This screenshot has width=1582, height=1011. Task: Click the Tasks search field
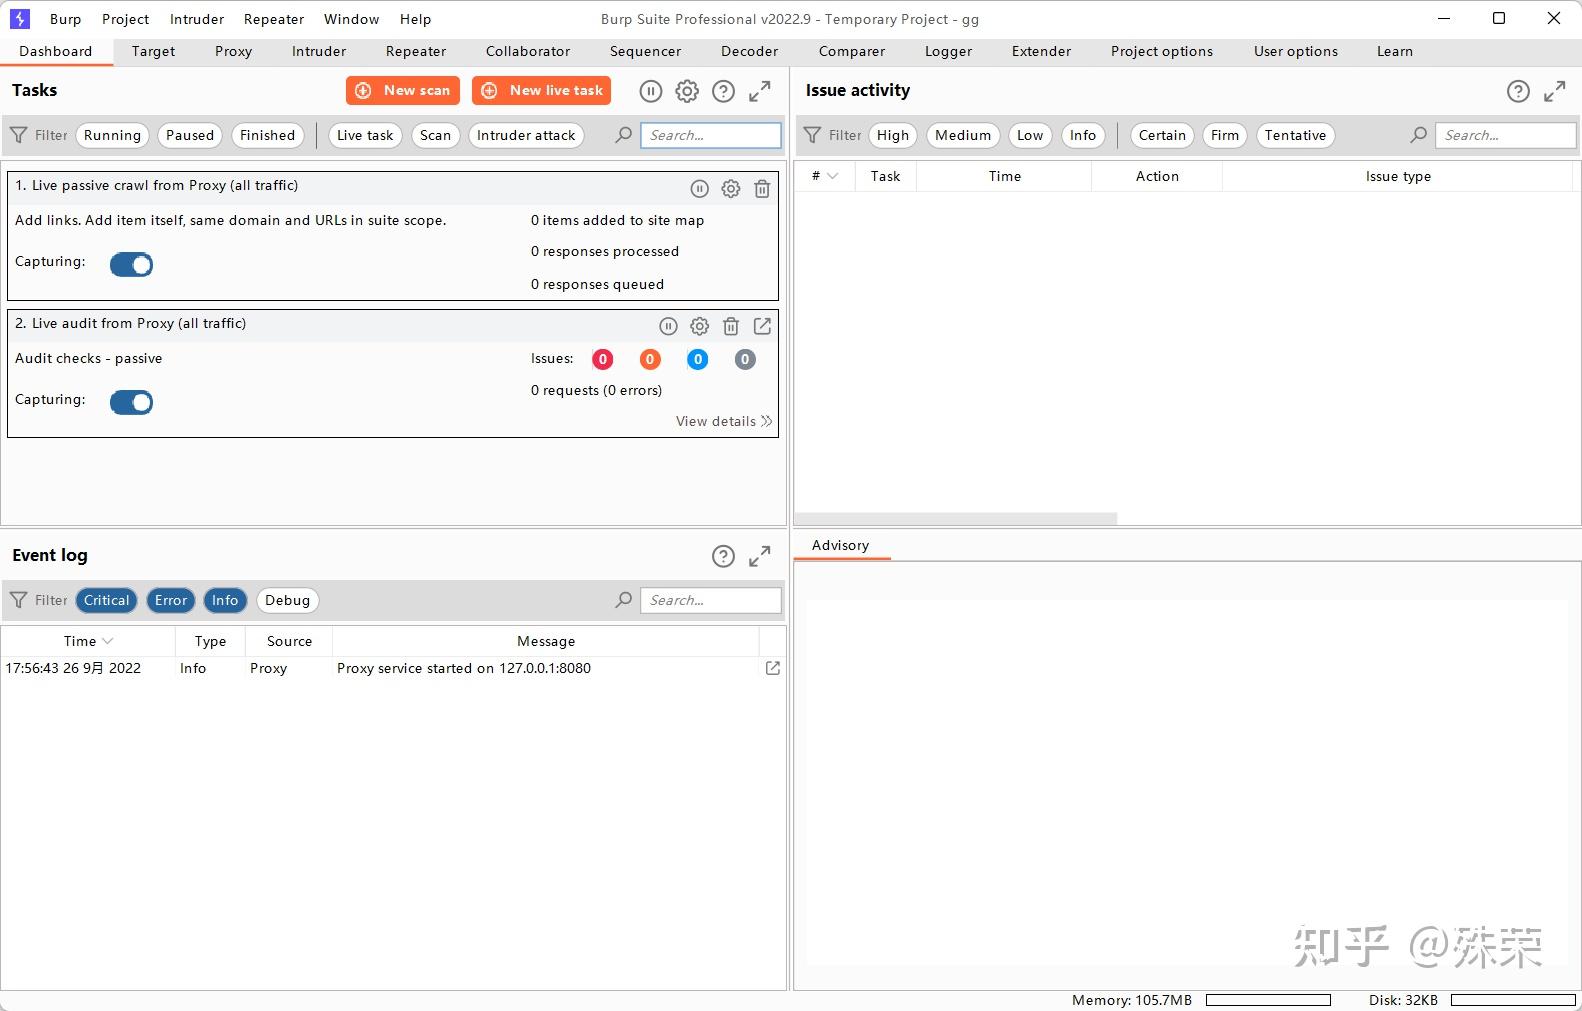pos(710,135)
